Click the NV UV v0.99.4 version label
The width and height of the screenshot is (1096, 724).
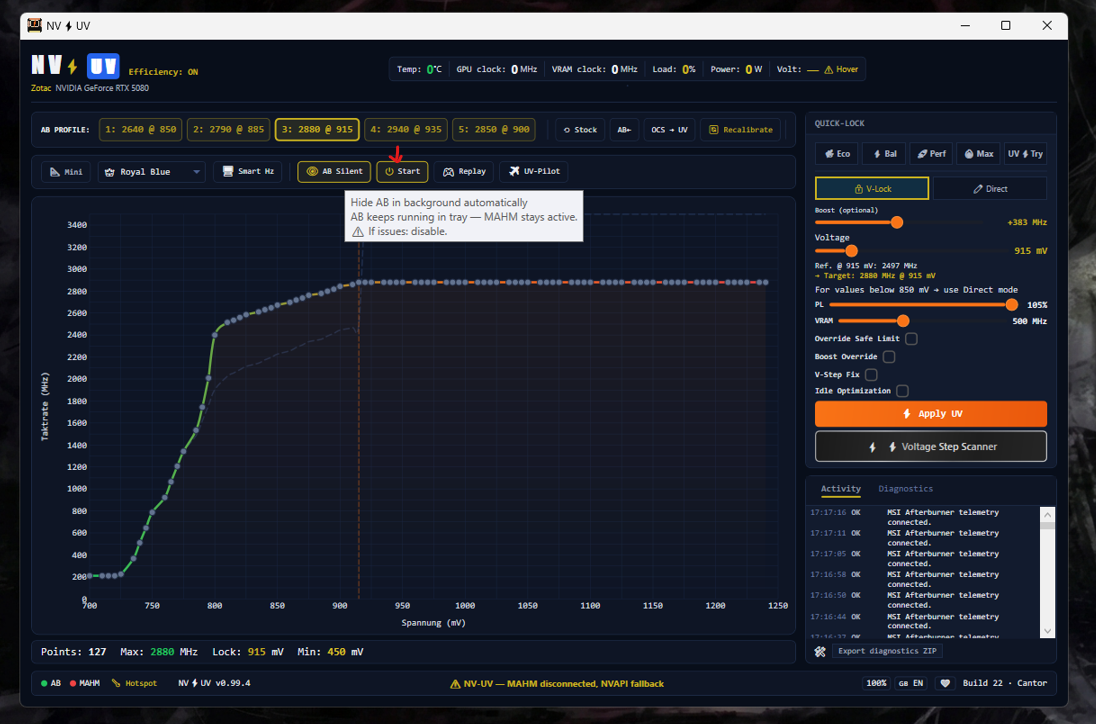(x=214, y=683)
